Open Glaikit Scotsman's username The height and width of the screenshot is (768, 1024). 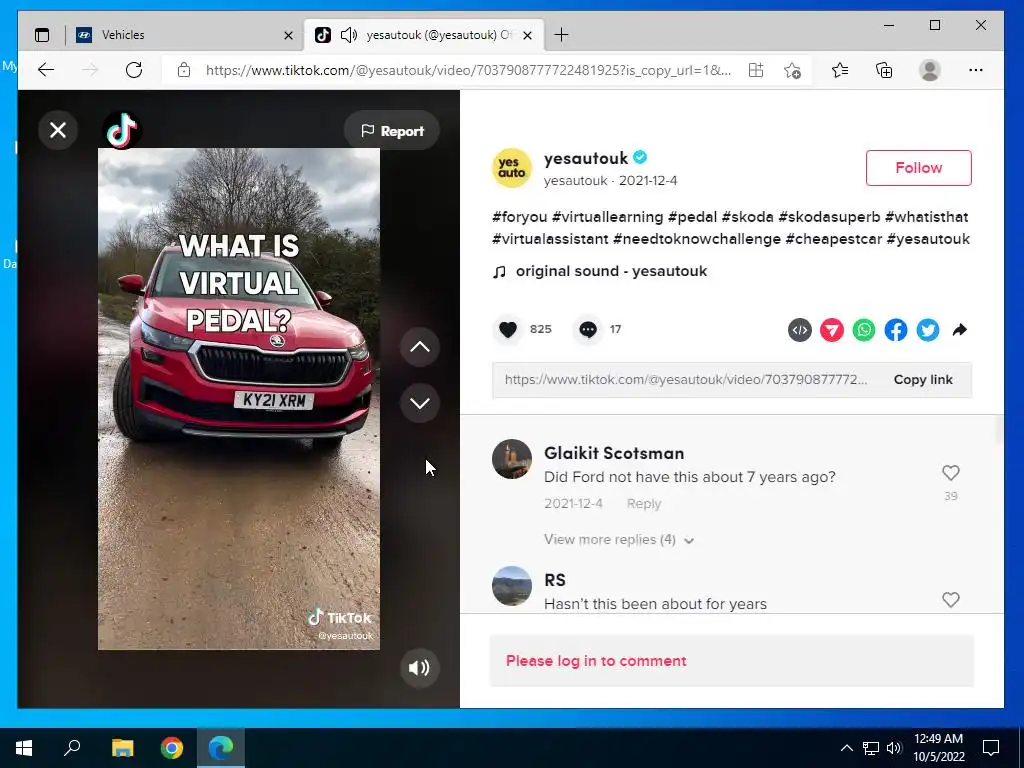614,453
